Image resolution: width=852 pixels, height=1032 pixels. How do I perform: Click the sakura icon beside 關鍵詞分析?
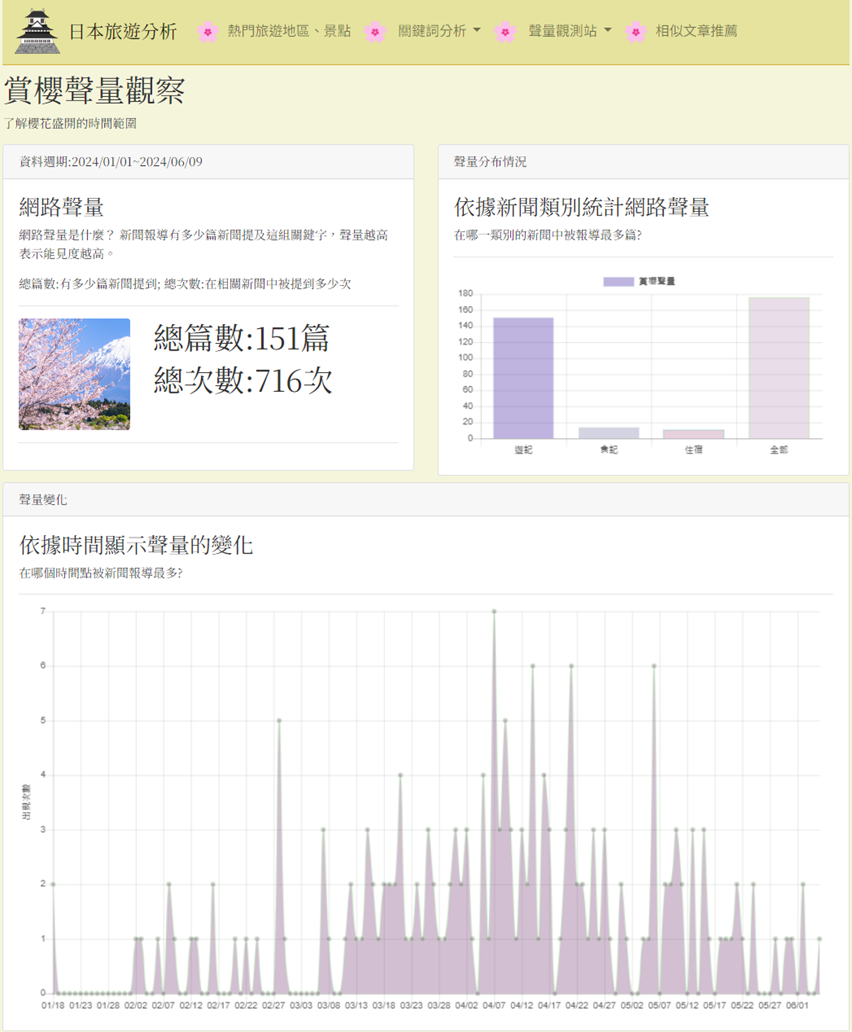375,32
